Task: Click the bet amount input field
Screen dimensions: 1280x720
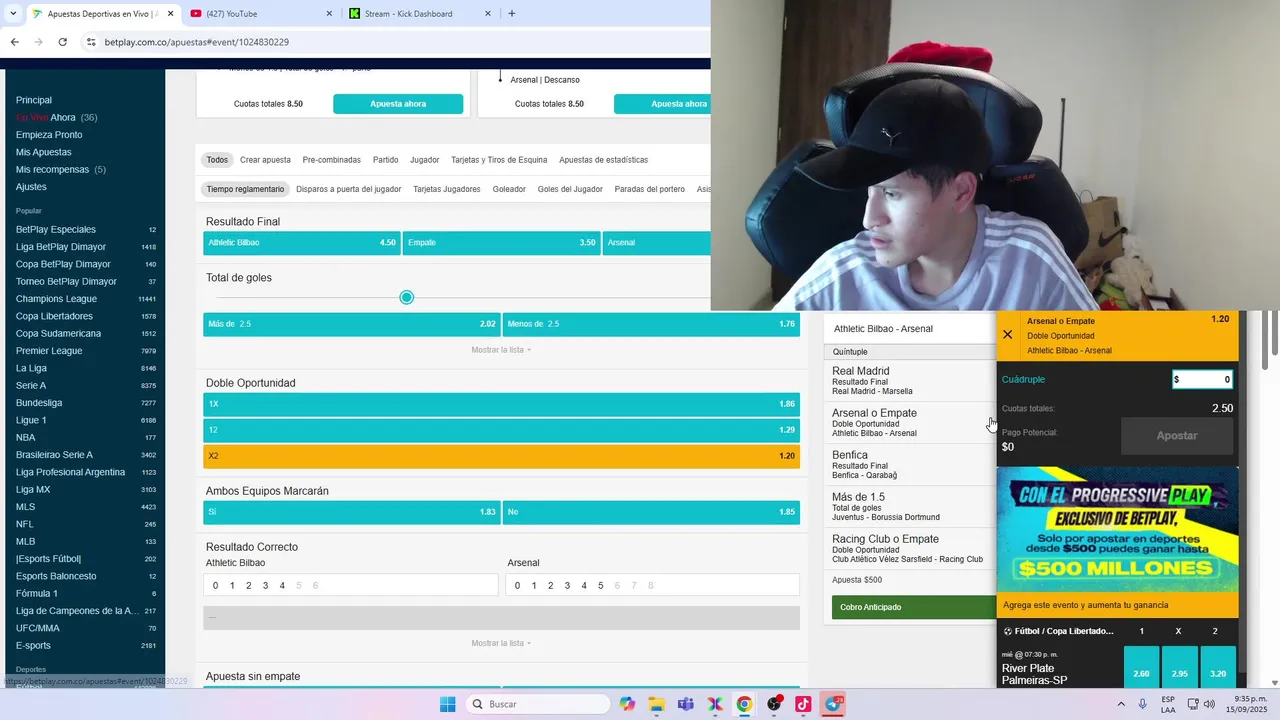Action: [x=1202, y=379]
